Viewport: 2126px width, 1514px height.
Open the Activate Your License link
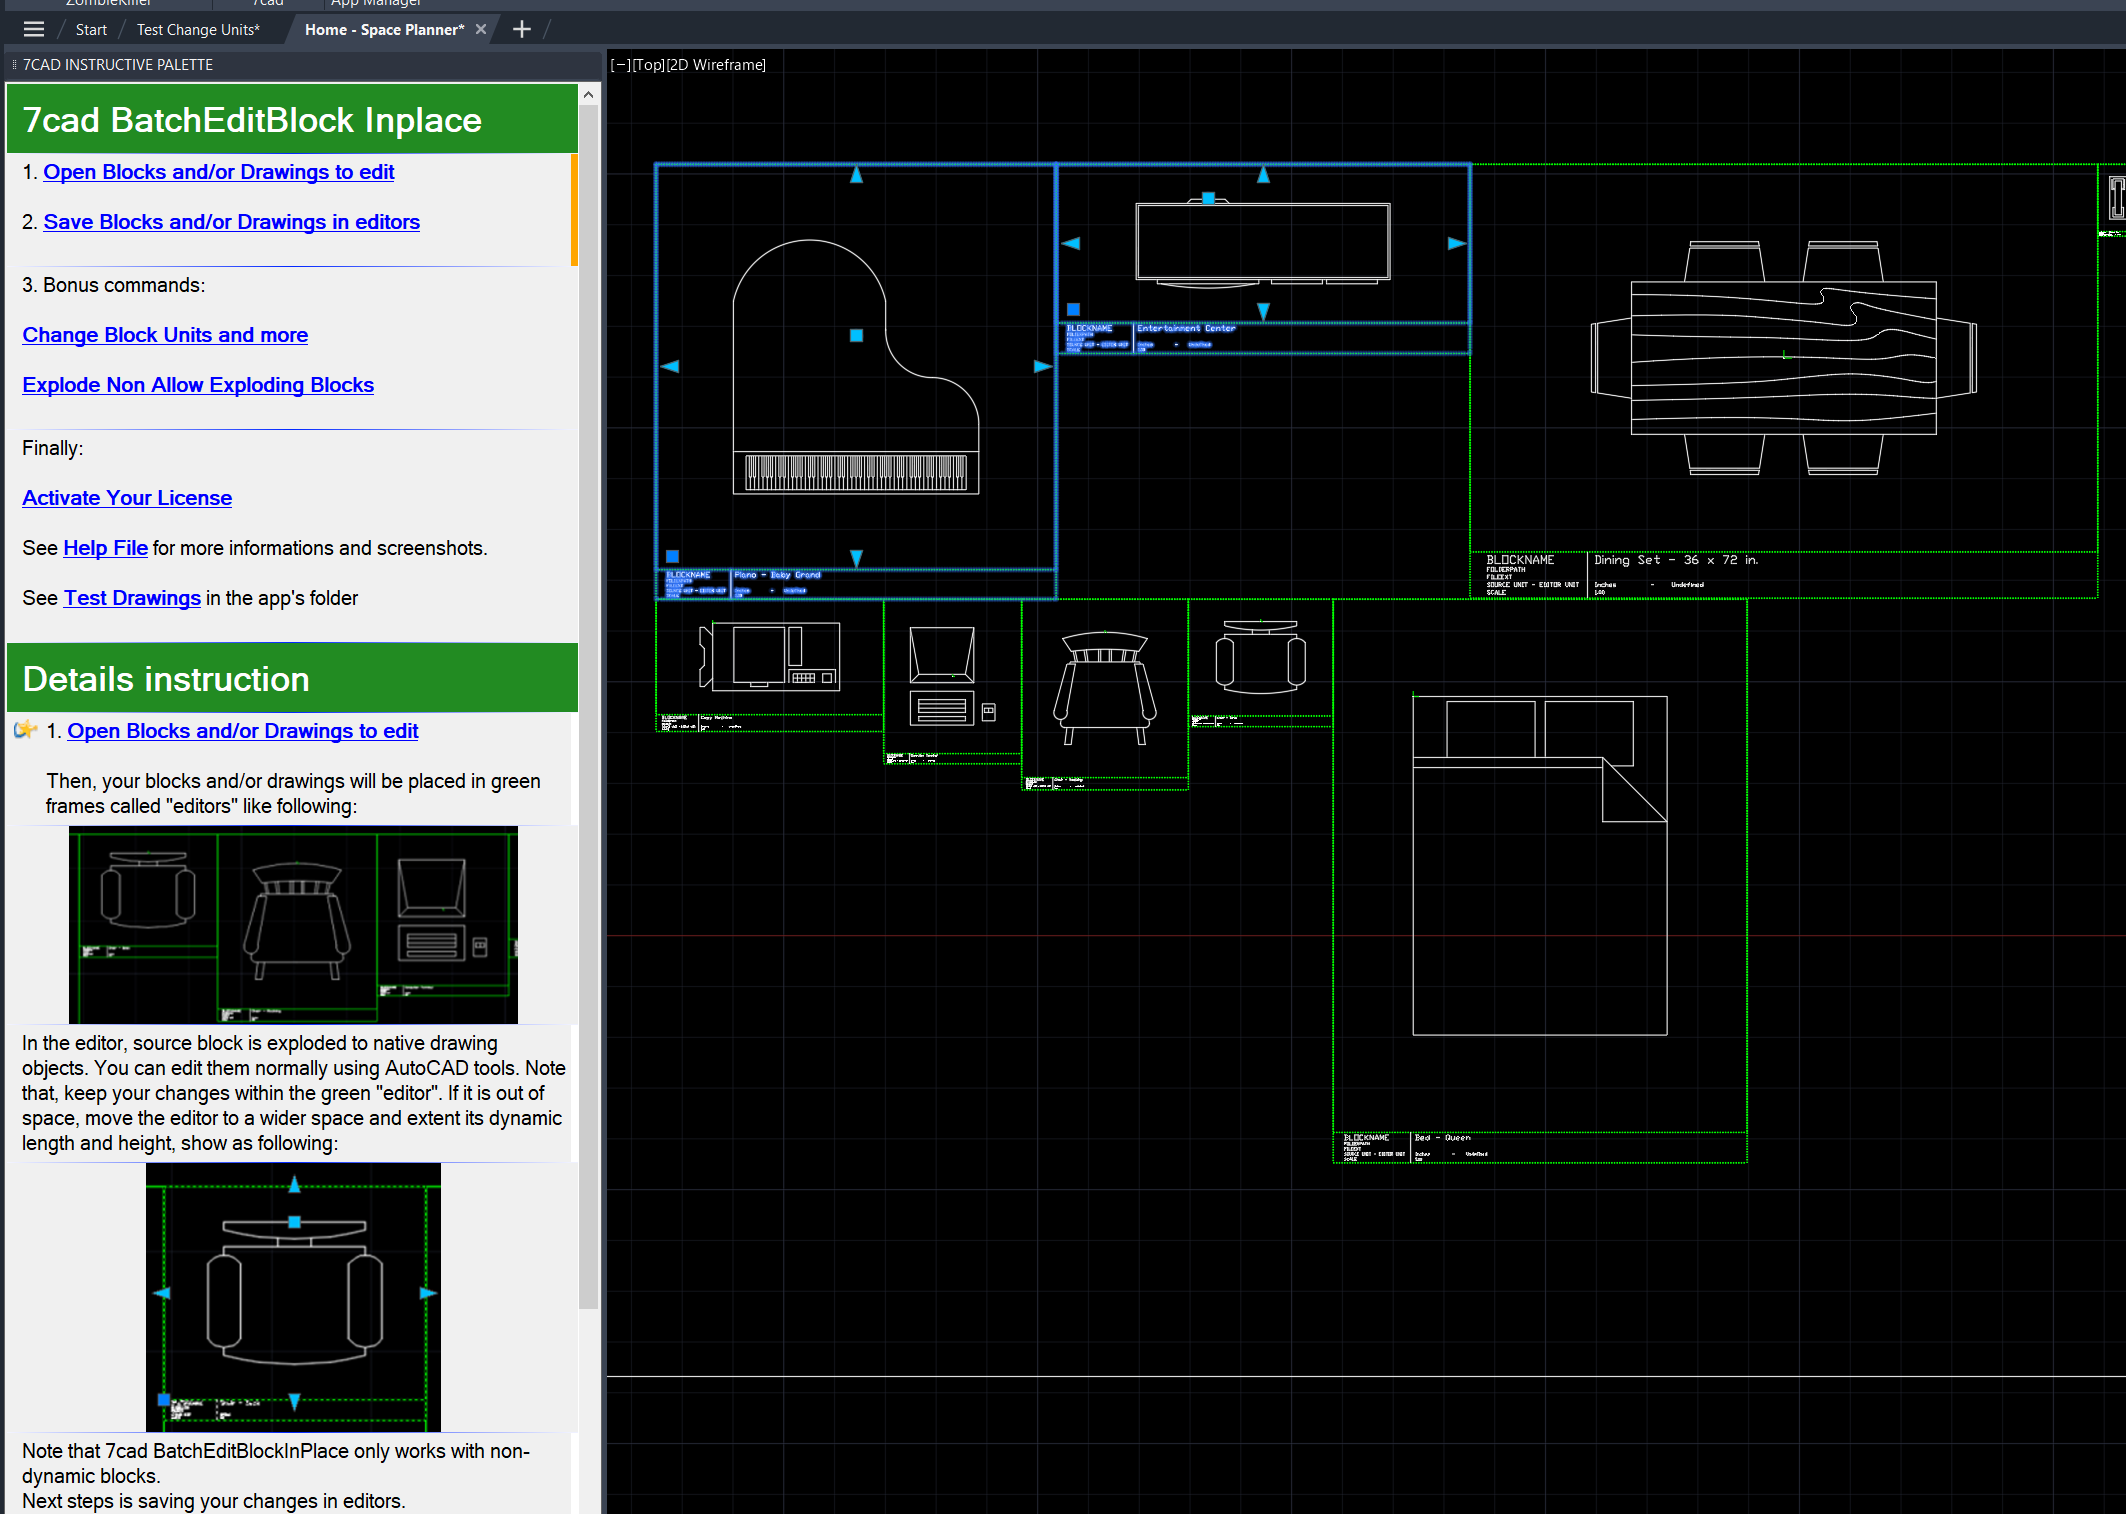tap(127, 498)
